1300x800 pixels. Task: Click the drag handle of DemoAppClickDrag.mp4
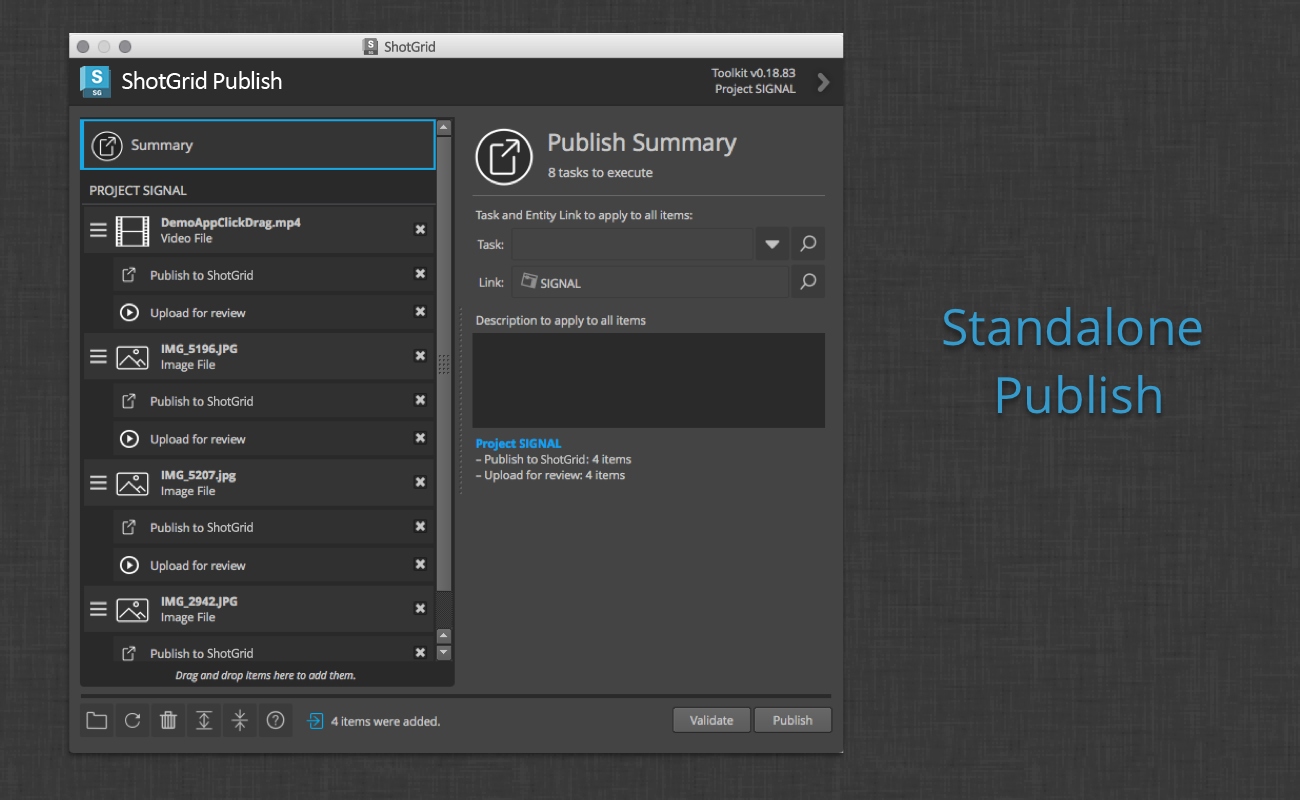[98, 230]
